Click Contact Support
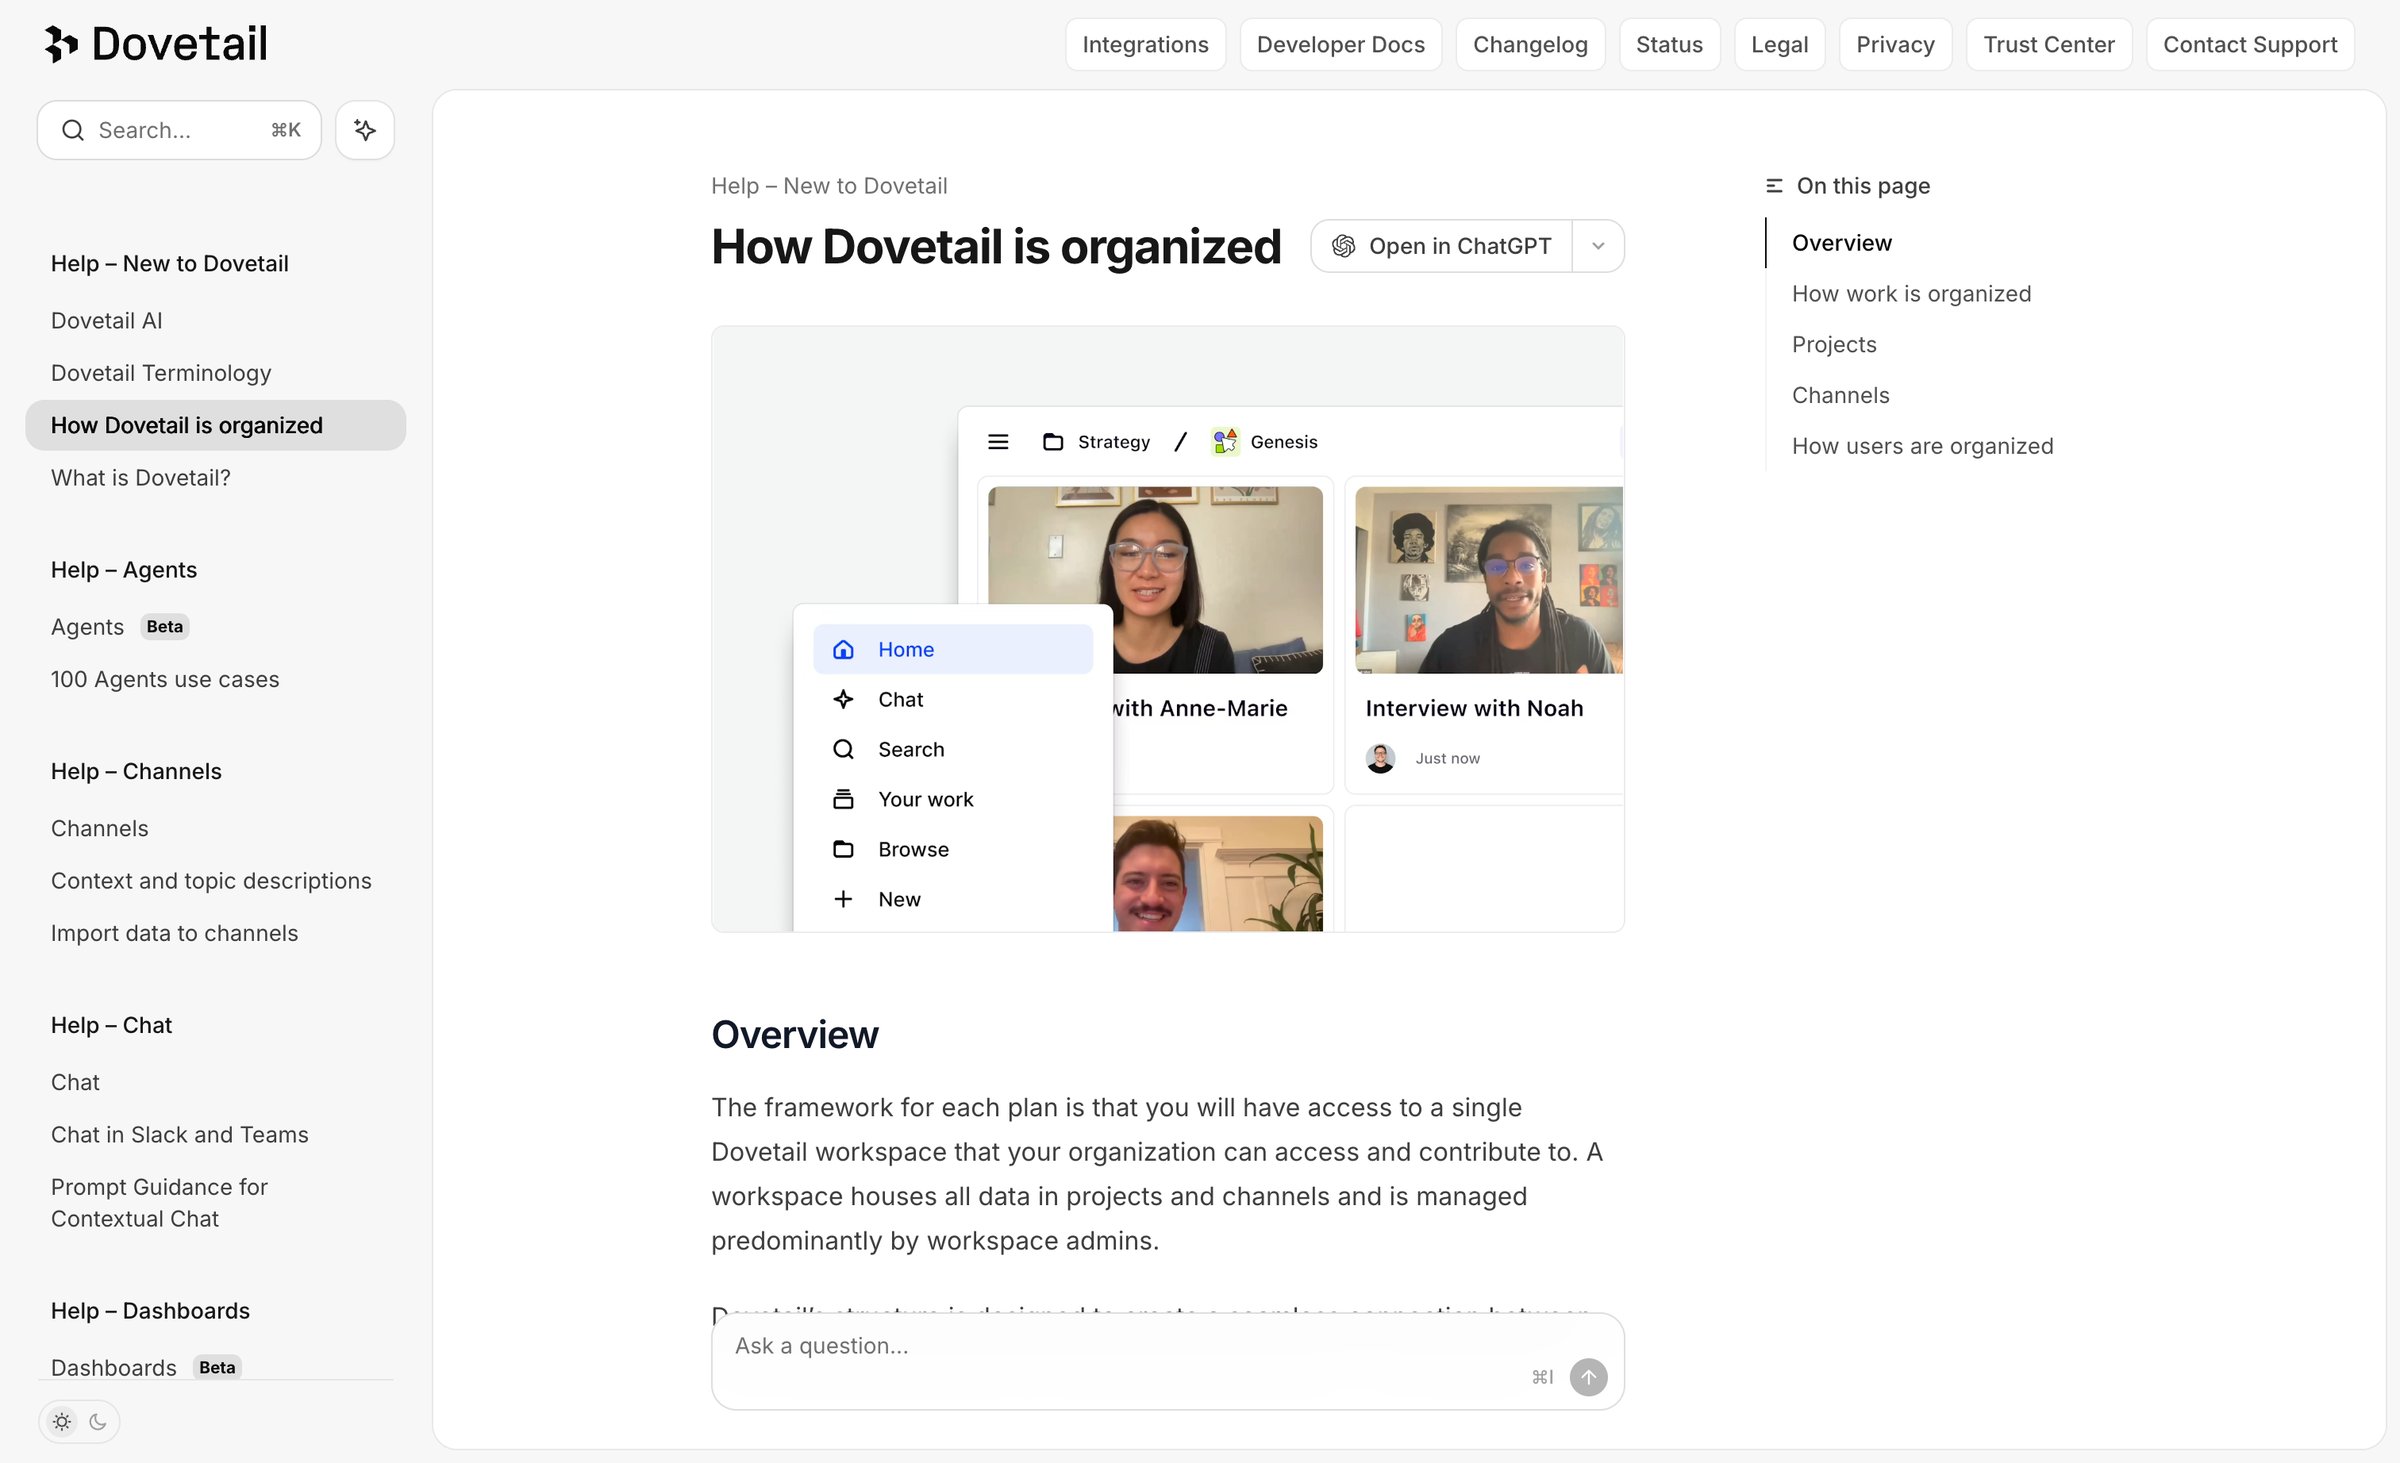This screenshot has height=1463, width=2400. click(x=2250, y=45)
